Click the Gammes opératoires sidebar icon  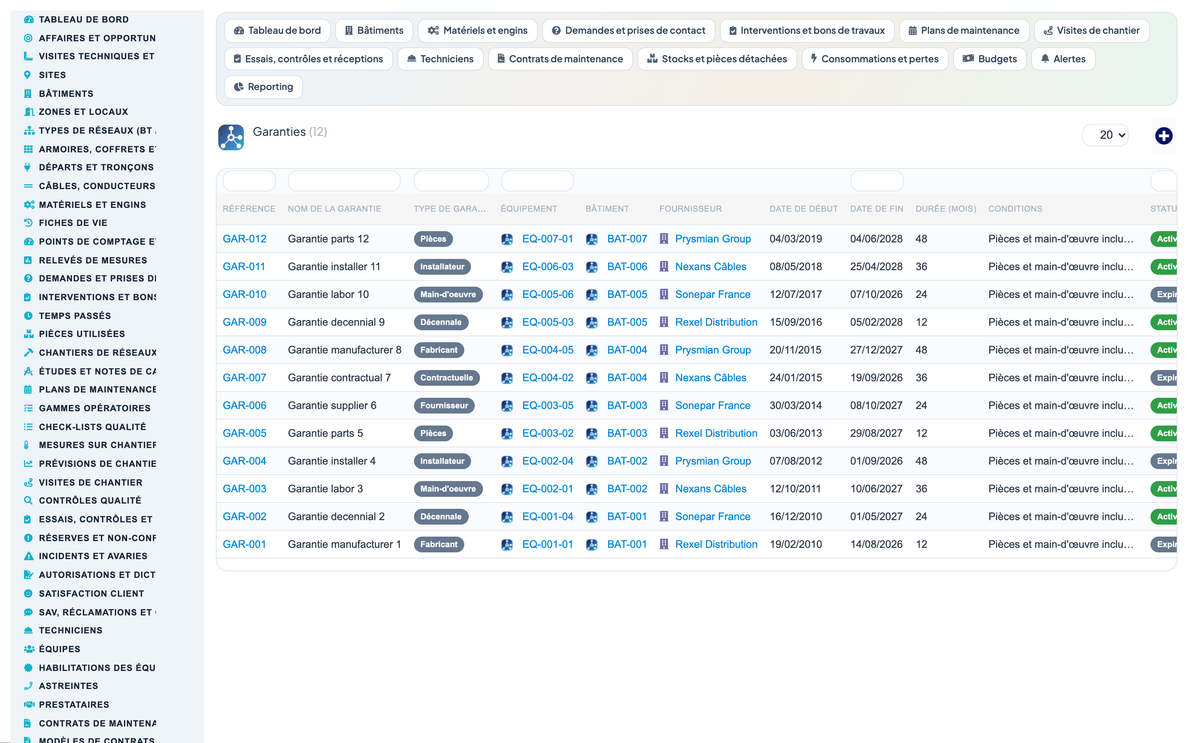pos(28,408)
